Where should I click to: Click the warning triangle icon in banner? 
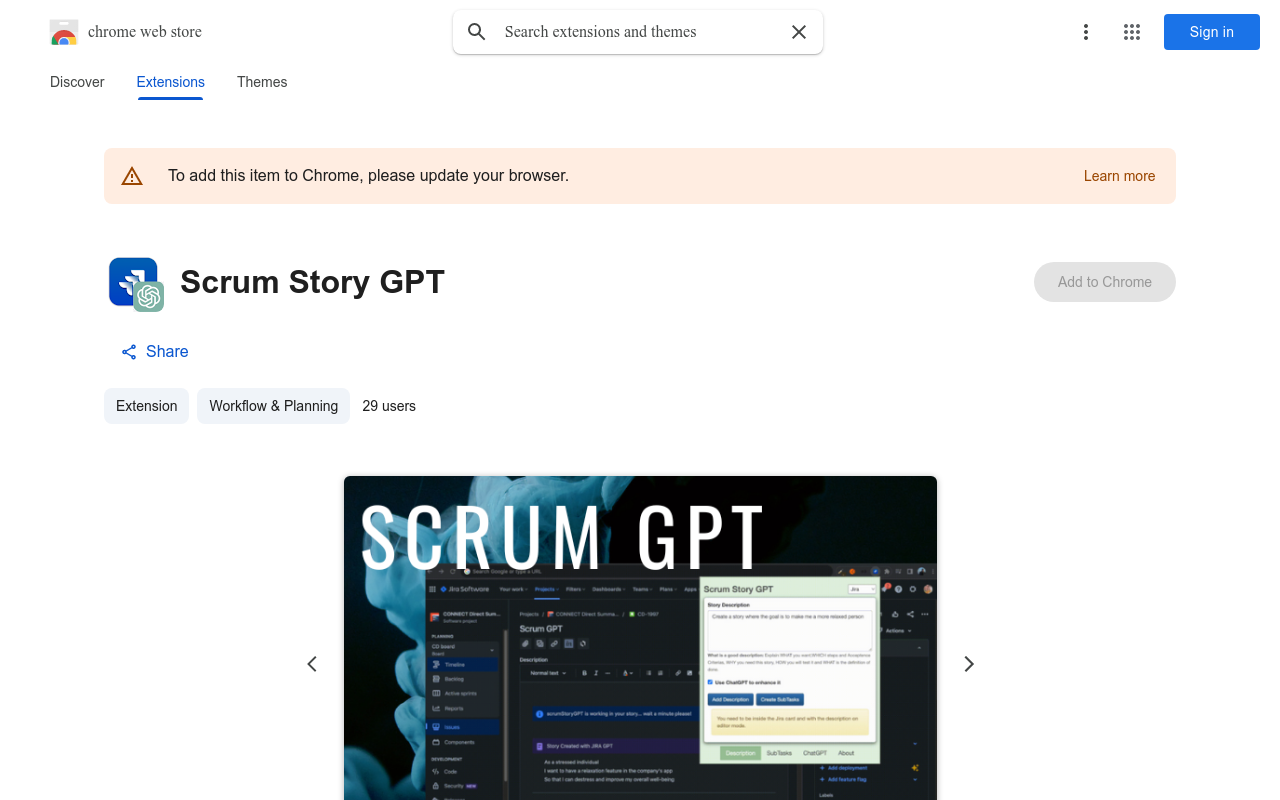click(132, 176)
